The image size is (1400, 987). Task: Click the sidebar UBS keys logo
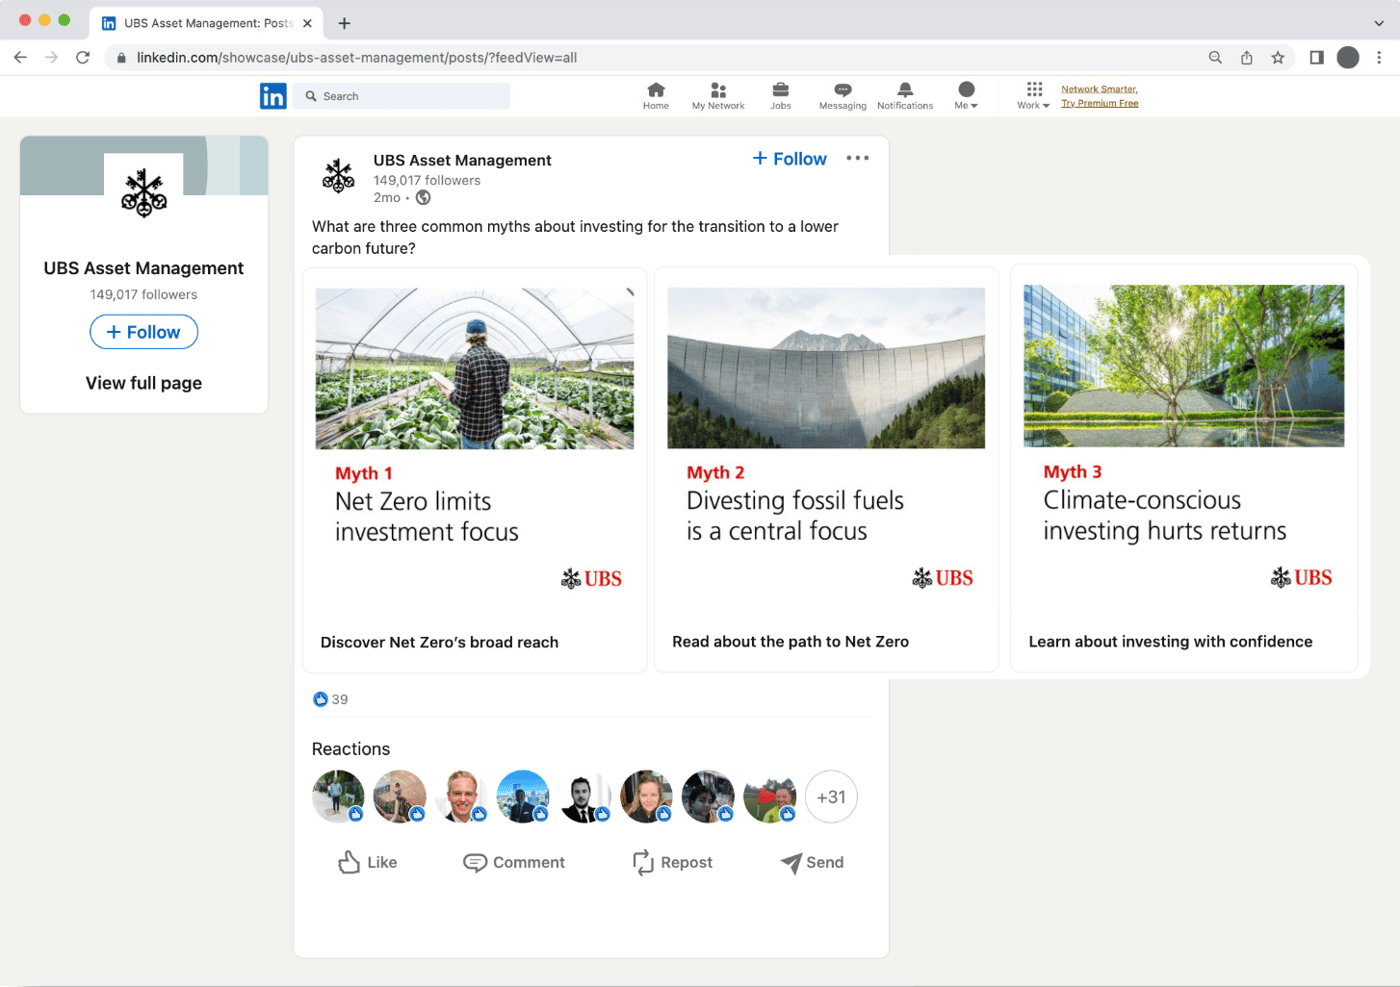(x=144, y=192)
